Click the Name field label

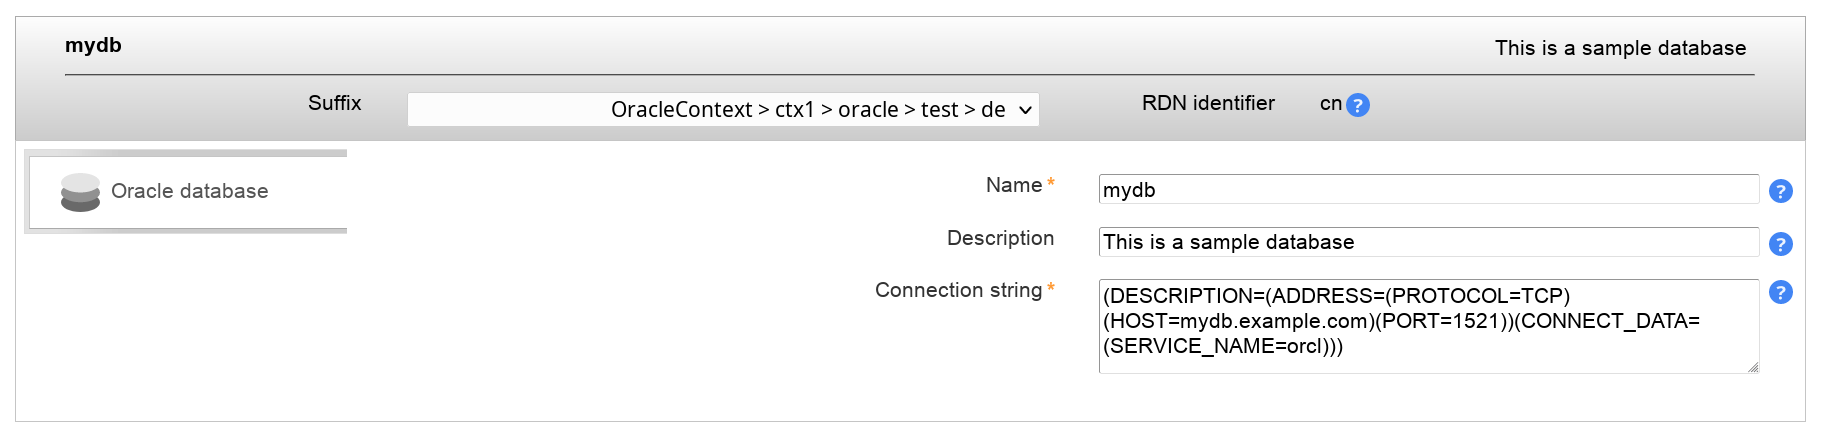1013,185
